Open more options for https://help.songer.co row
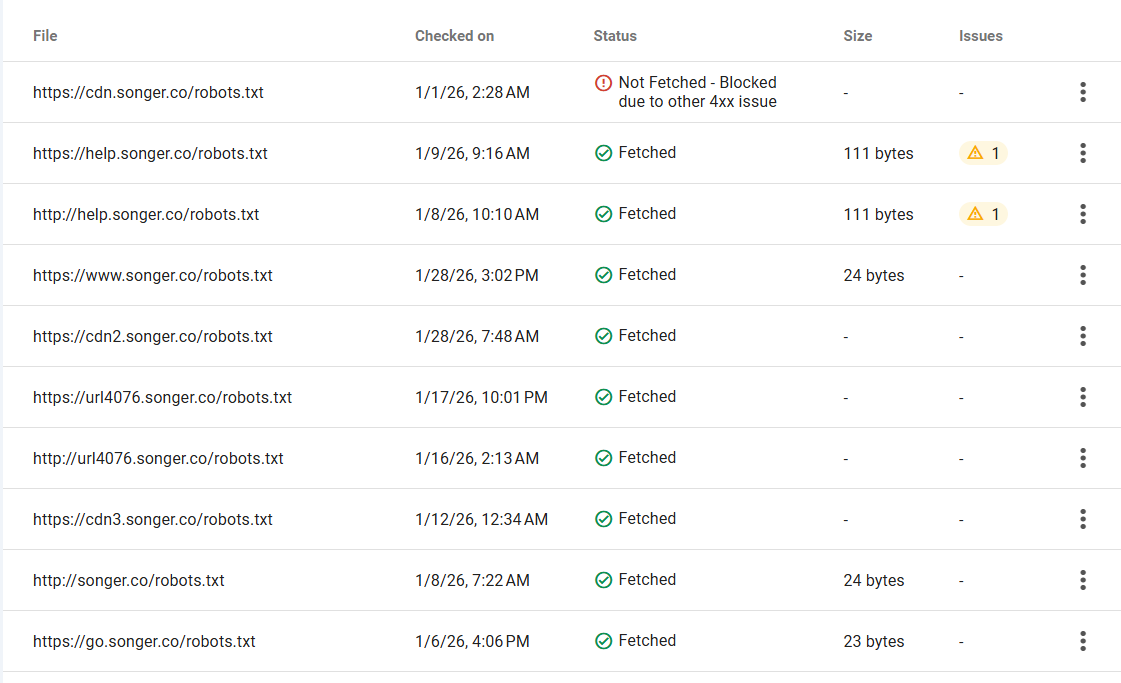 pos(1083,153)
